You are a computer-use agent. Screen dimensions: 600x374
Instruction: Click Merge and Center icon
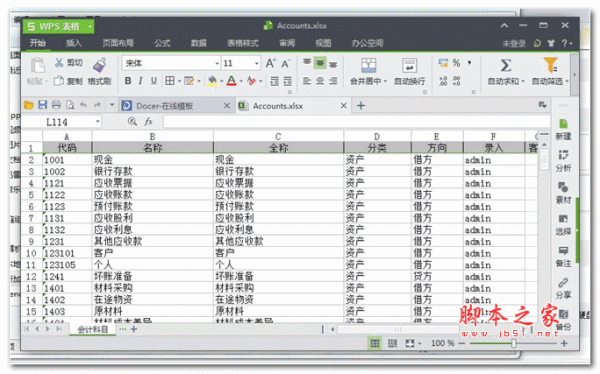pos(368,65)
